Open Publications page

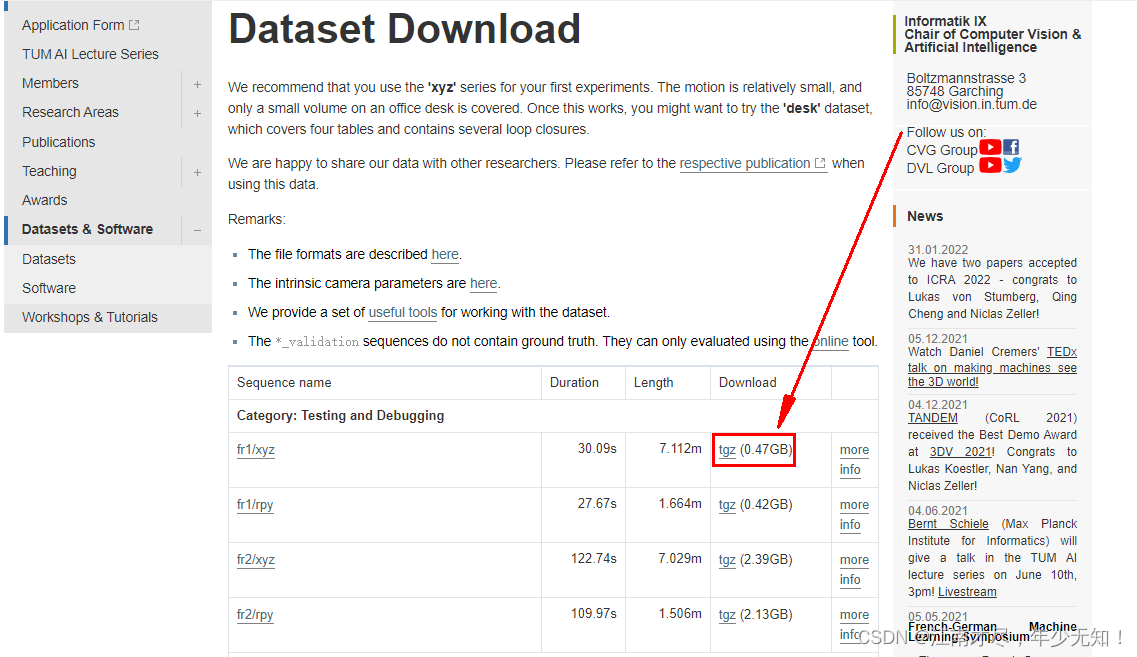coord(59,142)
